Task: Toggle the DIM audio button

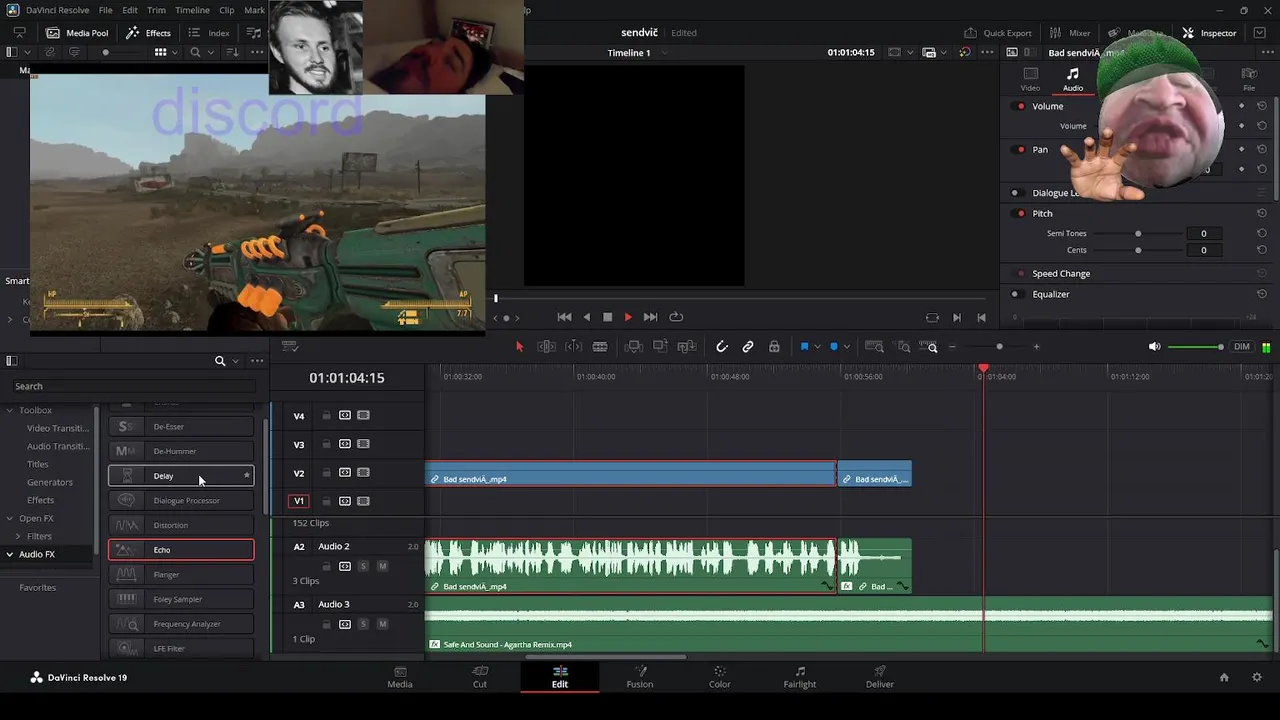Action: (1242, 347)
